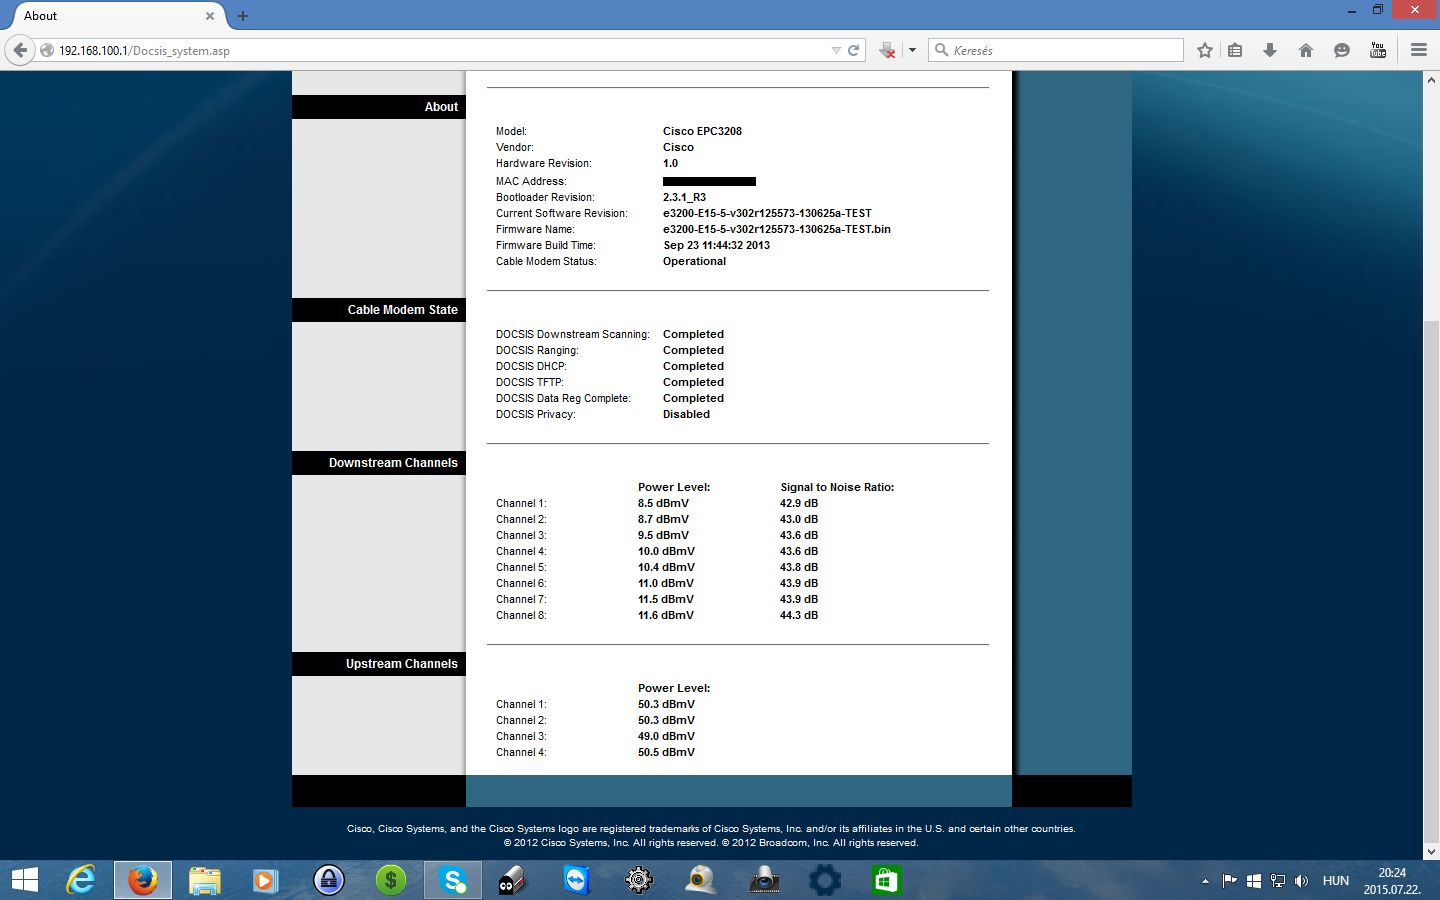
Task: Go to the home page icon
Action: click(x=1306, y=50)
